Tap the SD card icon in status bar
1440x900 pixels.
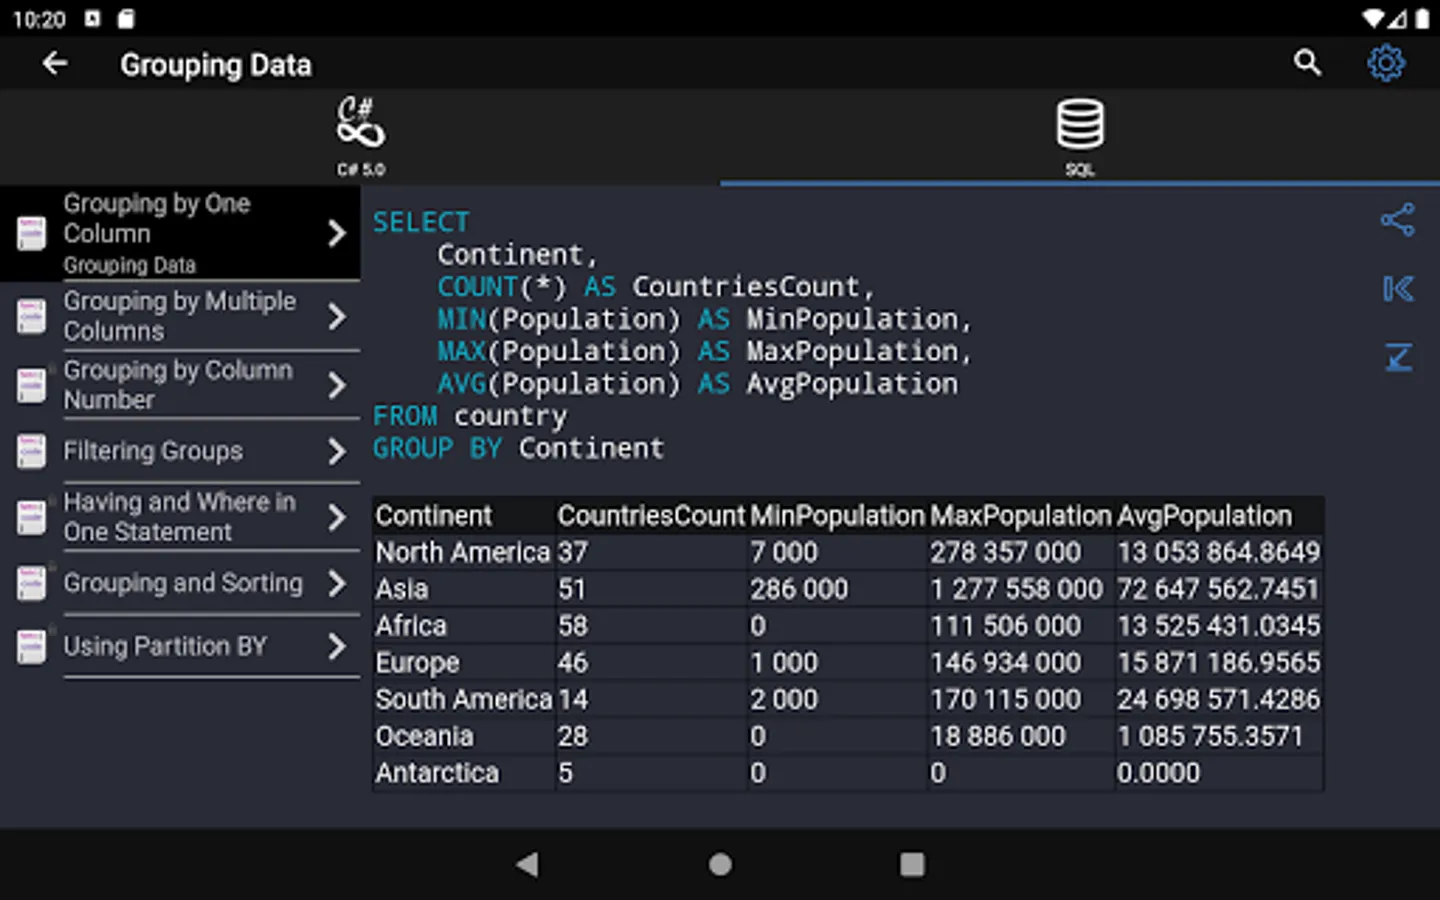[x=125, y=19]
